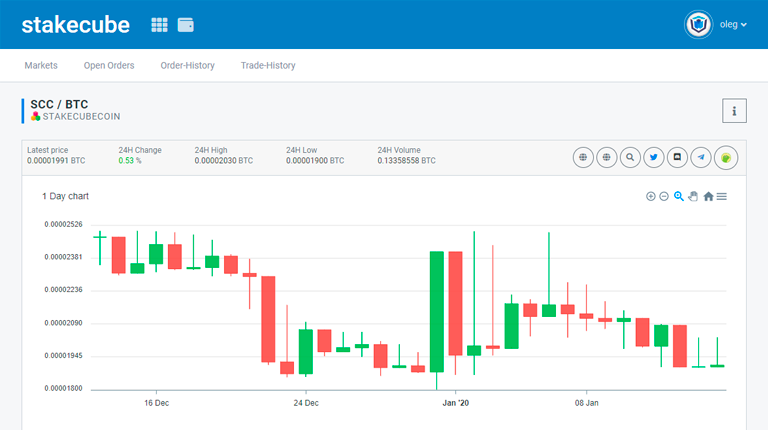Select the chart panning hand tool
768x430 pixels.
pyautogui.click(x=693, y=196)
